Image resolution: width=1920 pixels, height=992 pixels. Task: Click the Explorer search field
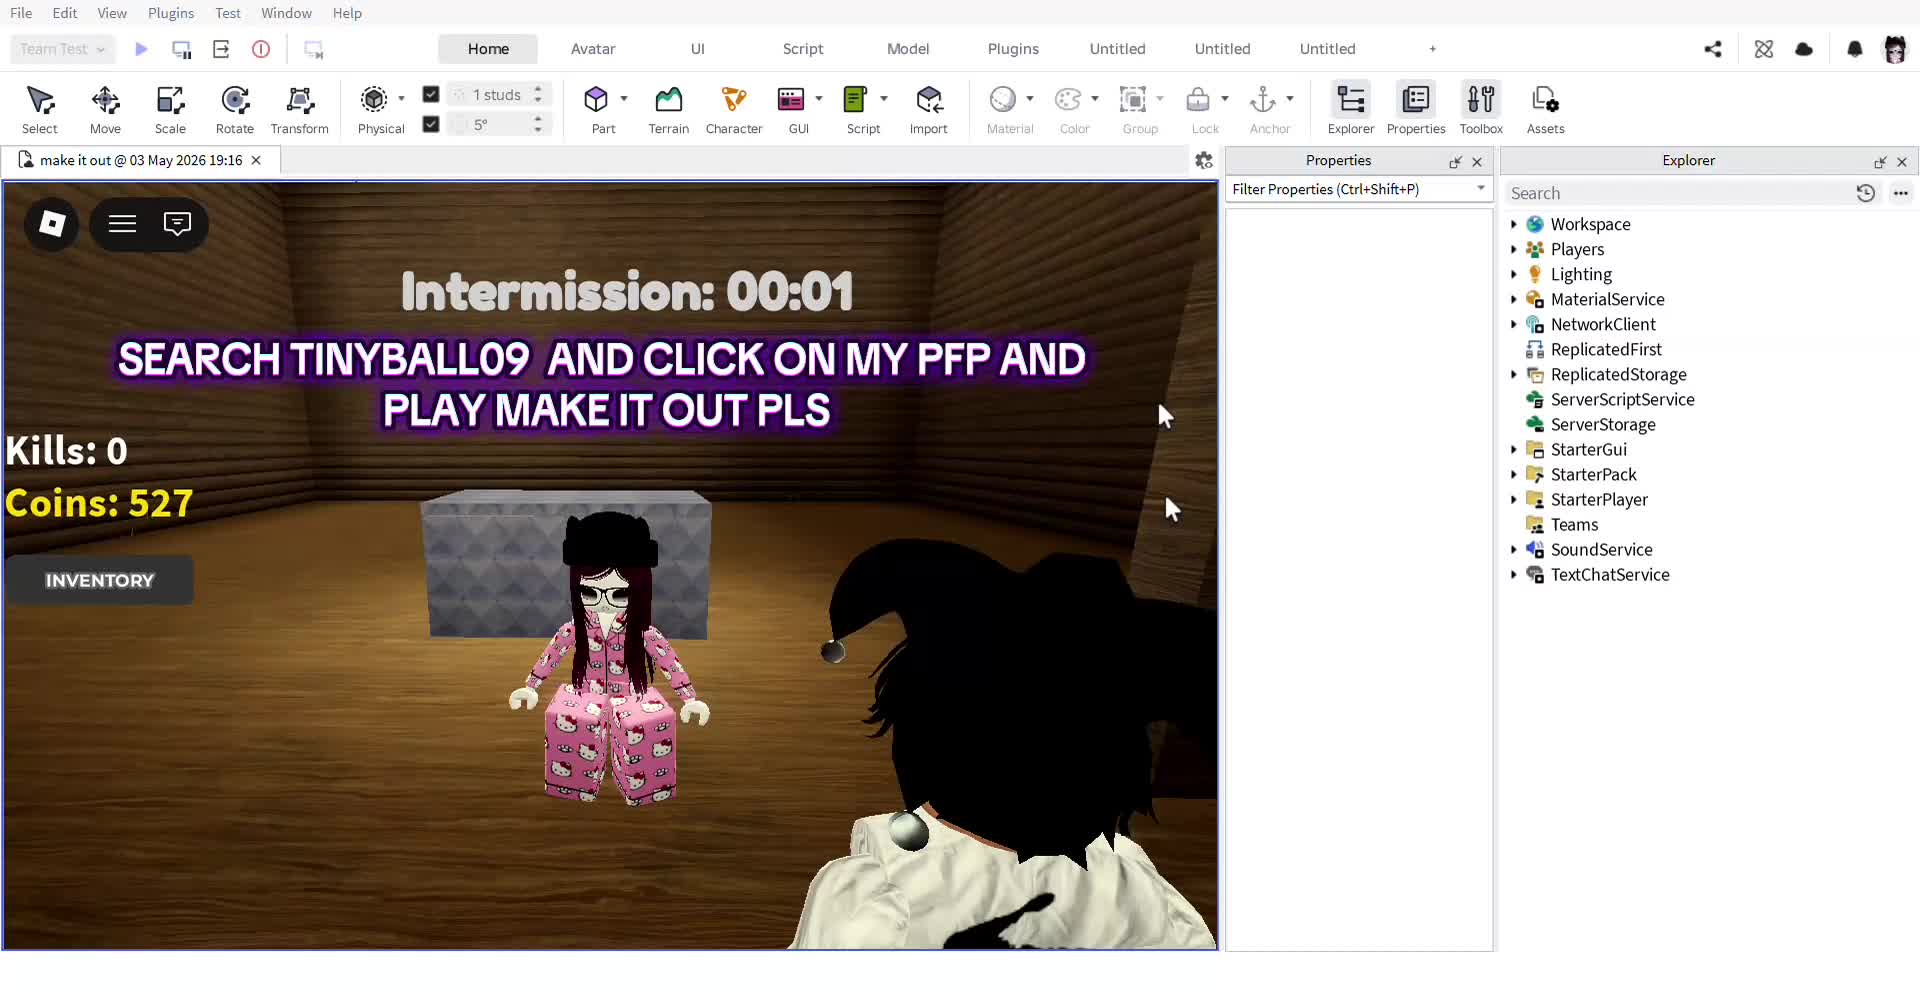[x=1680, y=193]
